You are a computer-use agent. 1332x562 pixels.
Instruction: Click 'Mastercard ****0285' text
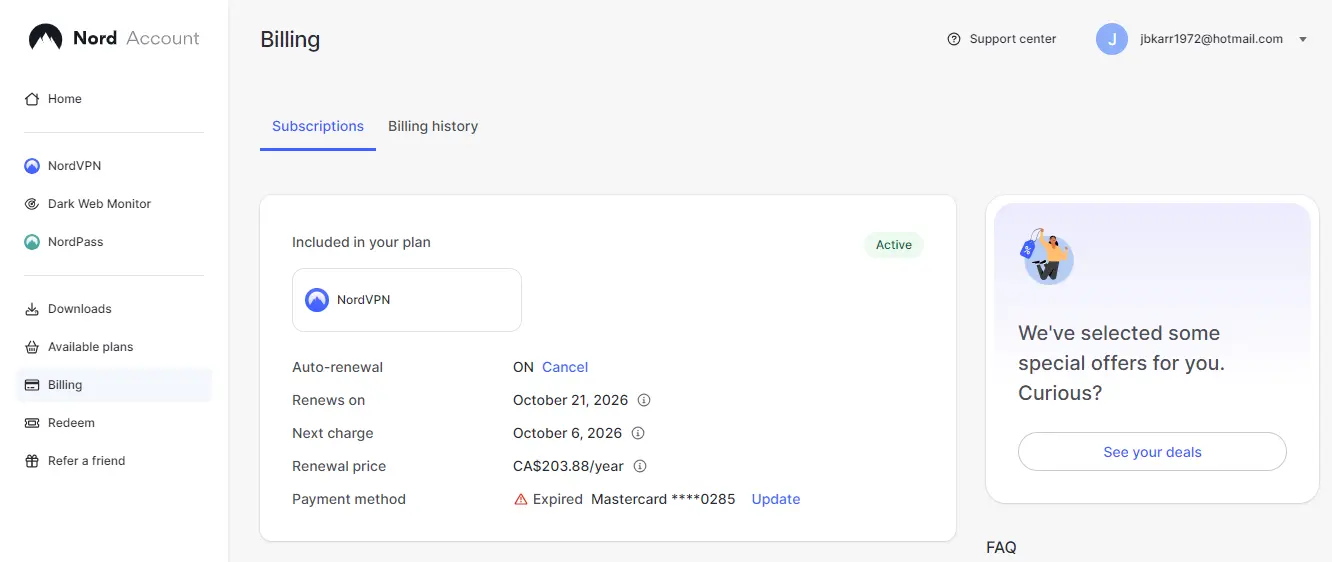coord(663,499)
